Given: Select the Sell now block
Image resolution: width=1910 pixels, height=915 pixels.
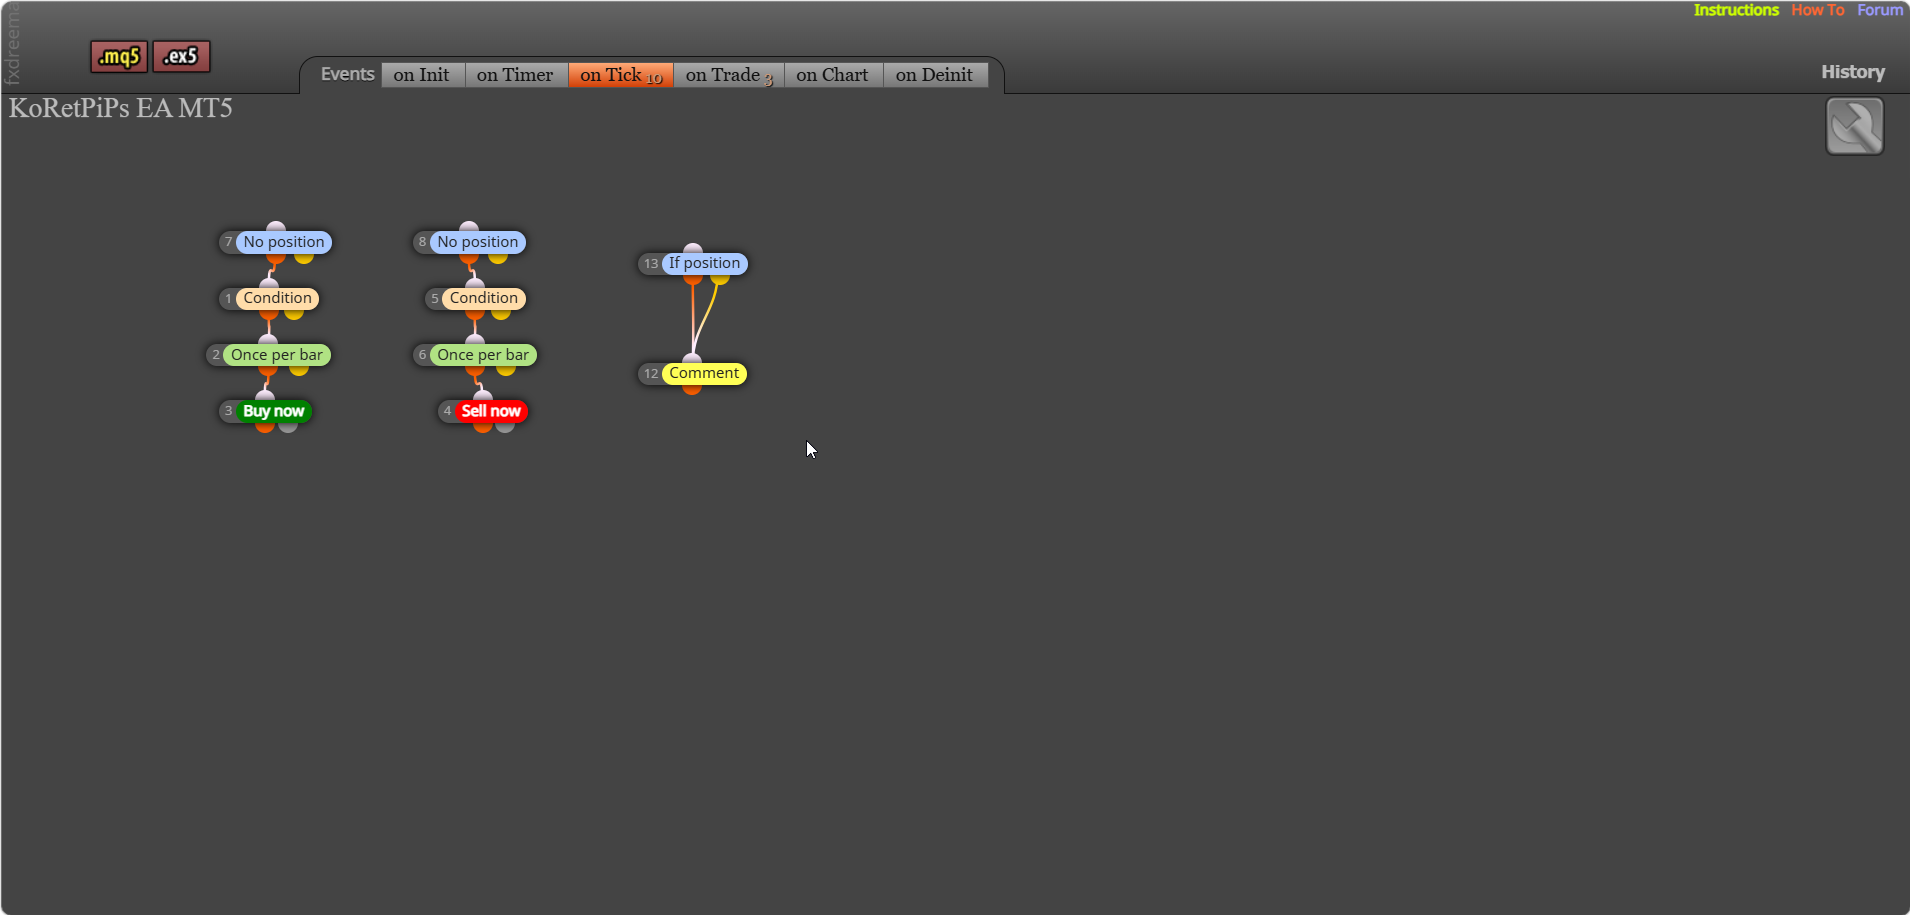Looking at the screenshot, I should (491, 411).
